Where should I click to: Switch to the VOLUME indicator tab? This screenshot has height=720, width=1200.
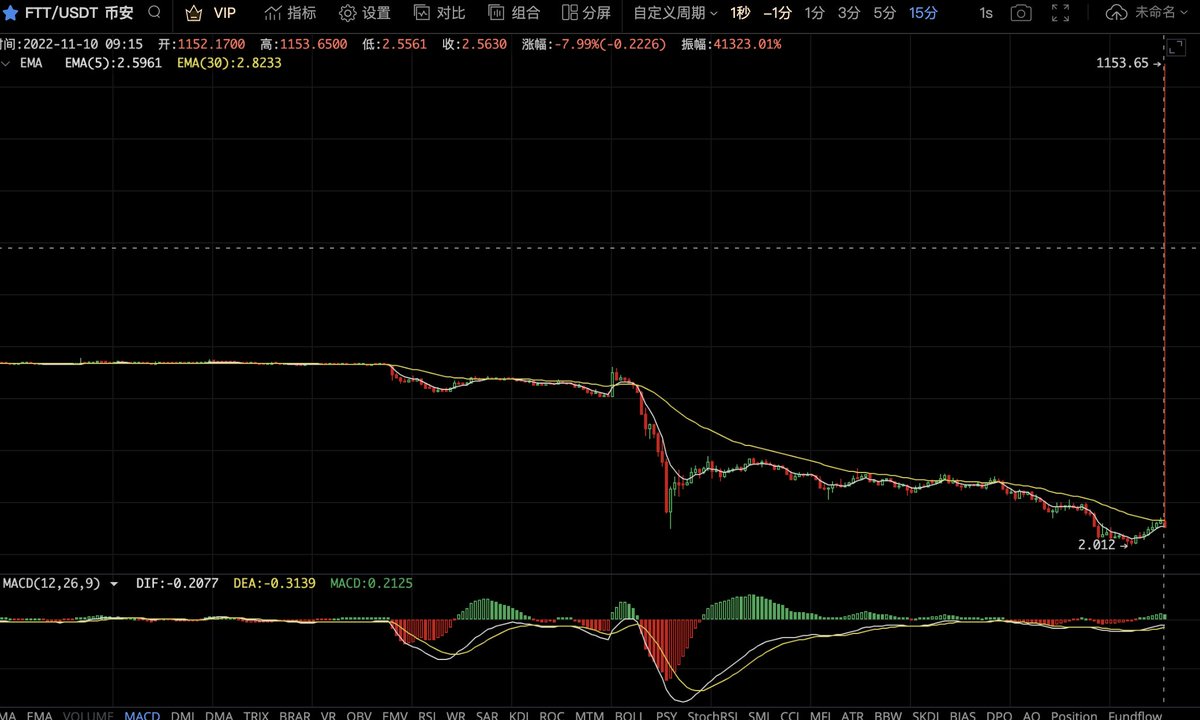click(x=88, y=716)
